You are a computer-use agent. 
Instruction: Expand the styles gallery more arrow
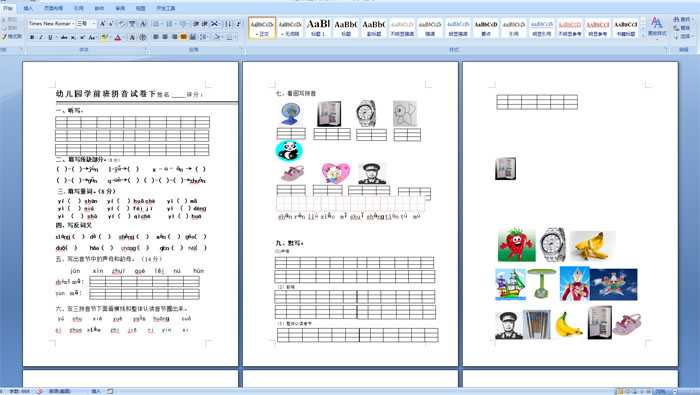(x=643, y=35)
